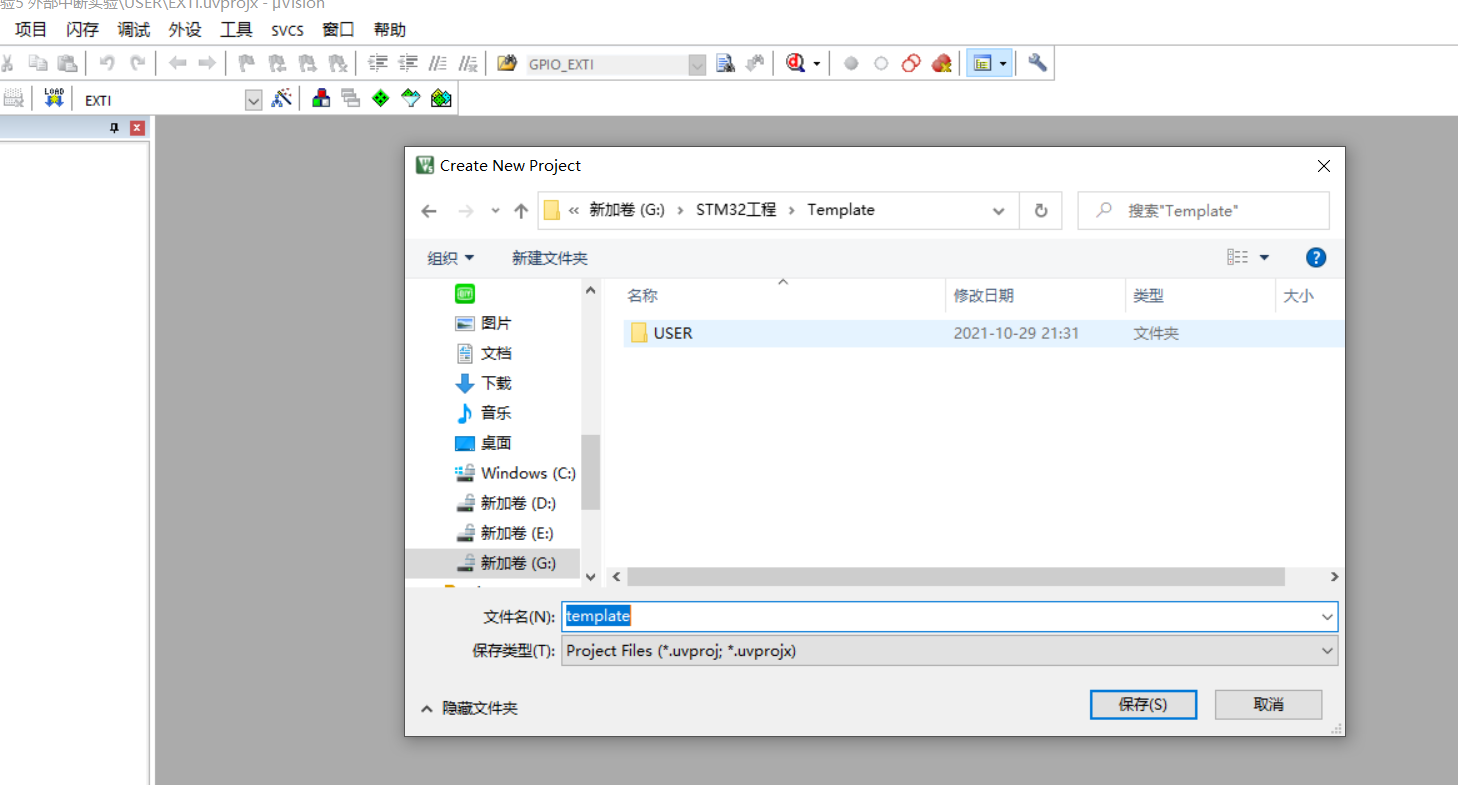Open the dialog help question mark
Viewport: 1458px width, 785px height.
[x=1316, y=258]
